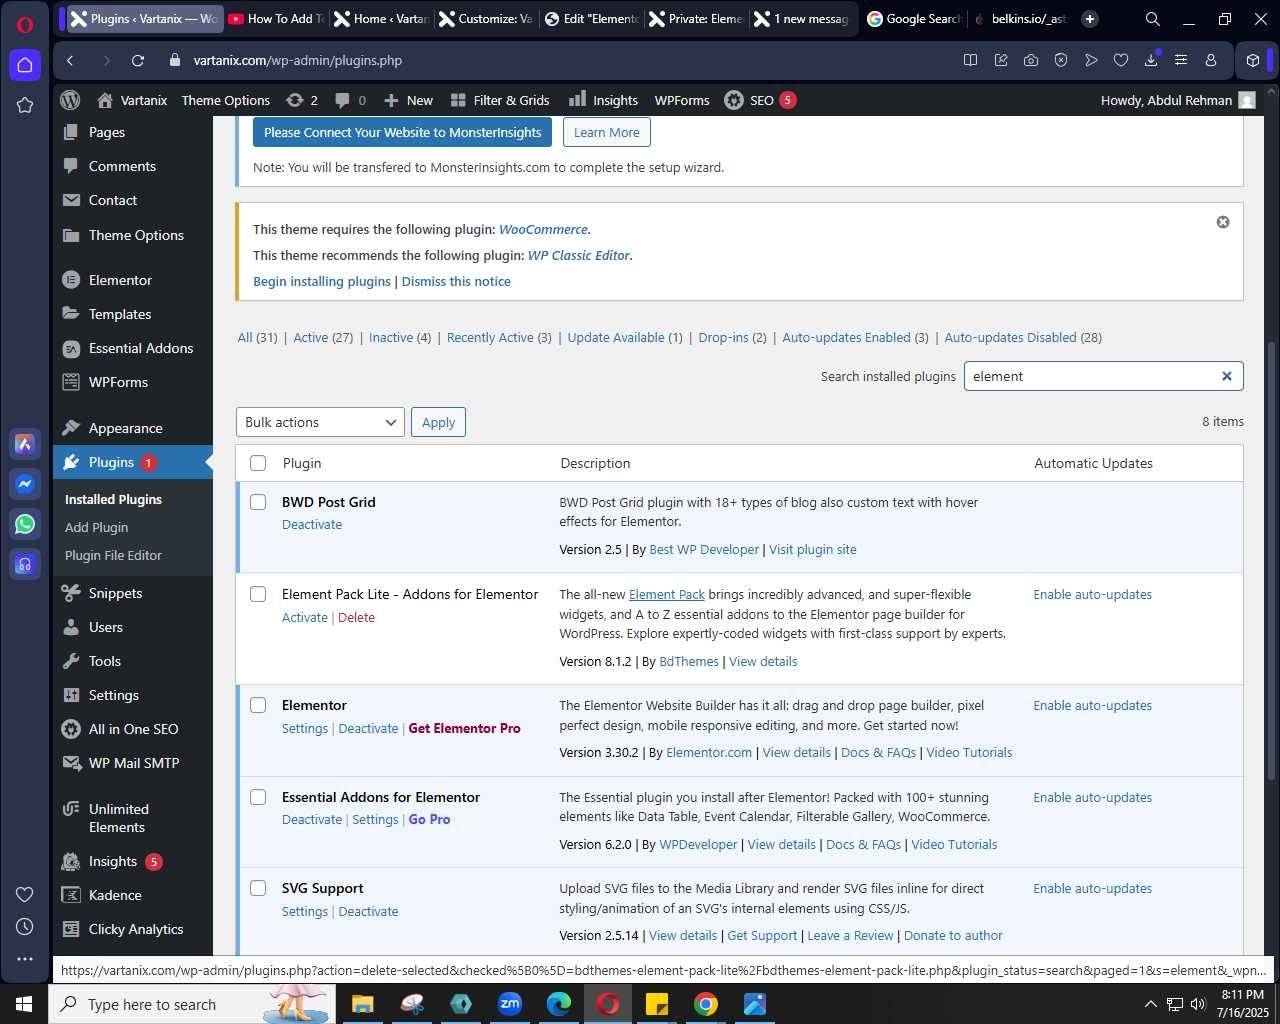Viewport: 1280px width, 1024px height.
Task: Click the page vertical scrollbar
Action: point(1272,560)
